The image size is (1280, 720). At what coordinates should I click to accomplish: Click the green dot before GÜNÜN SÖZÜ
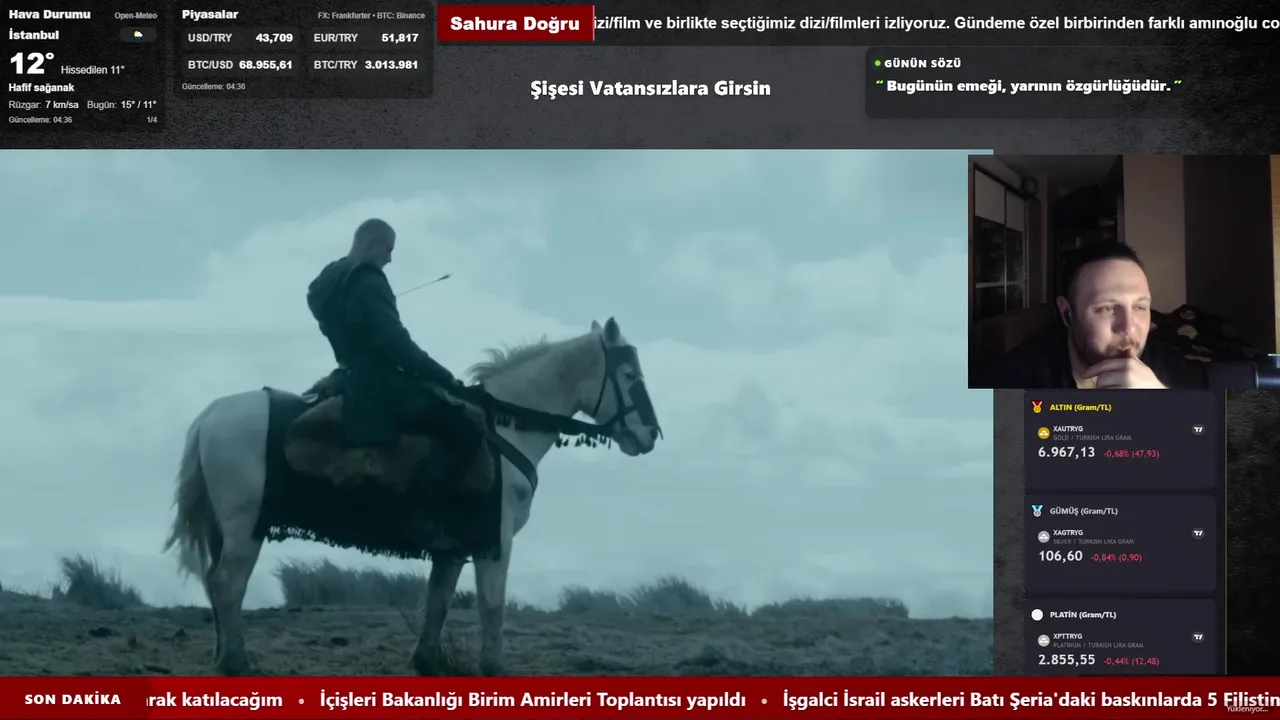pos(878,63)
